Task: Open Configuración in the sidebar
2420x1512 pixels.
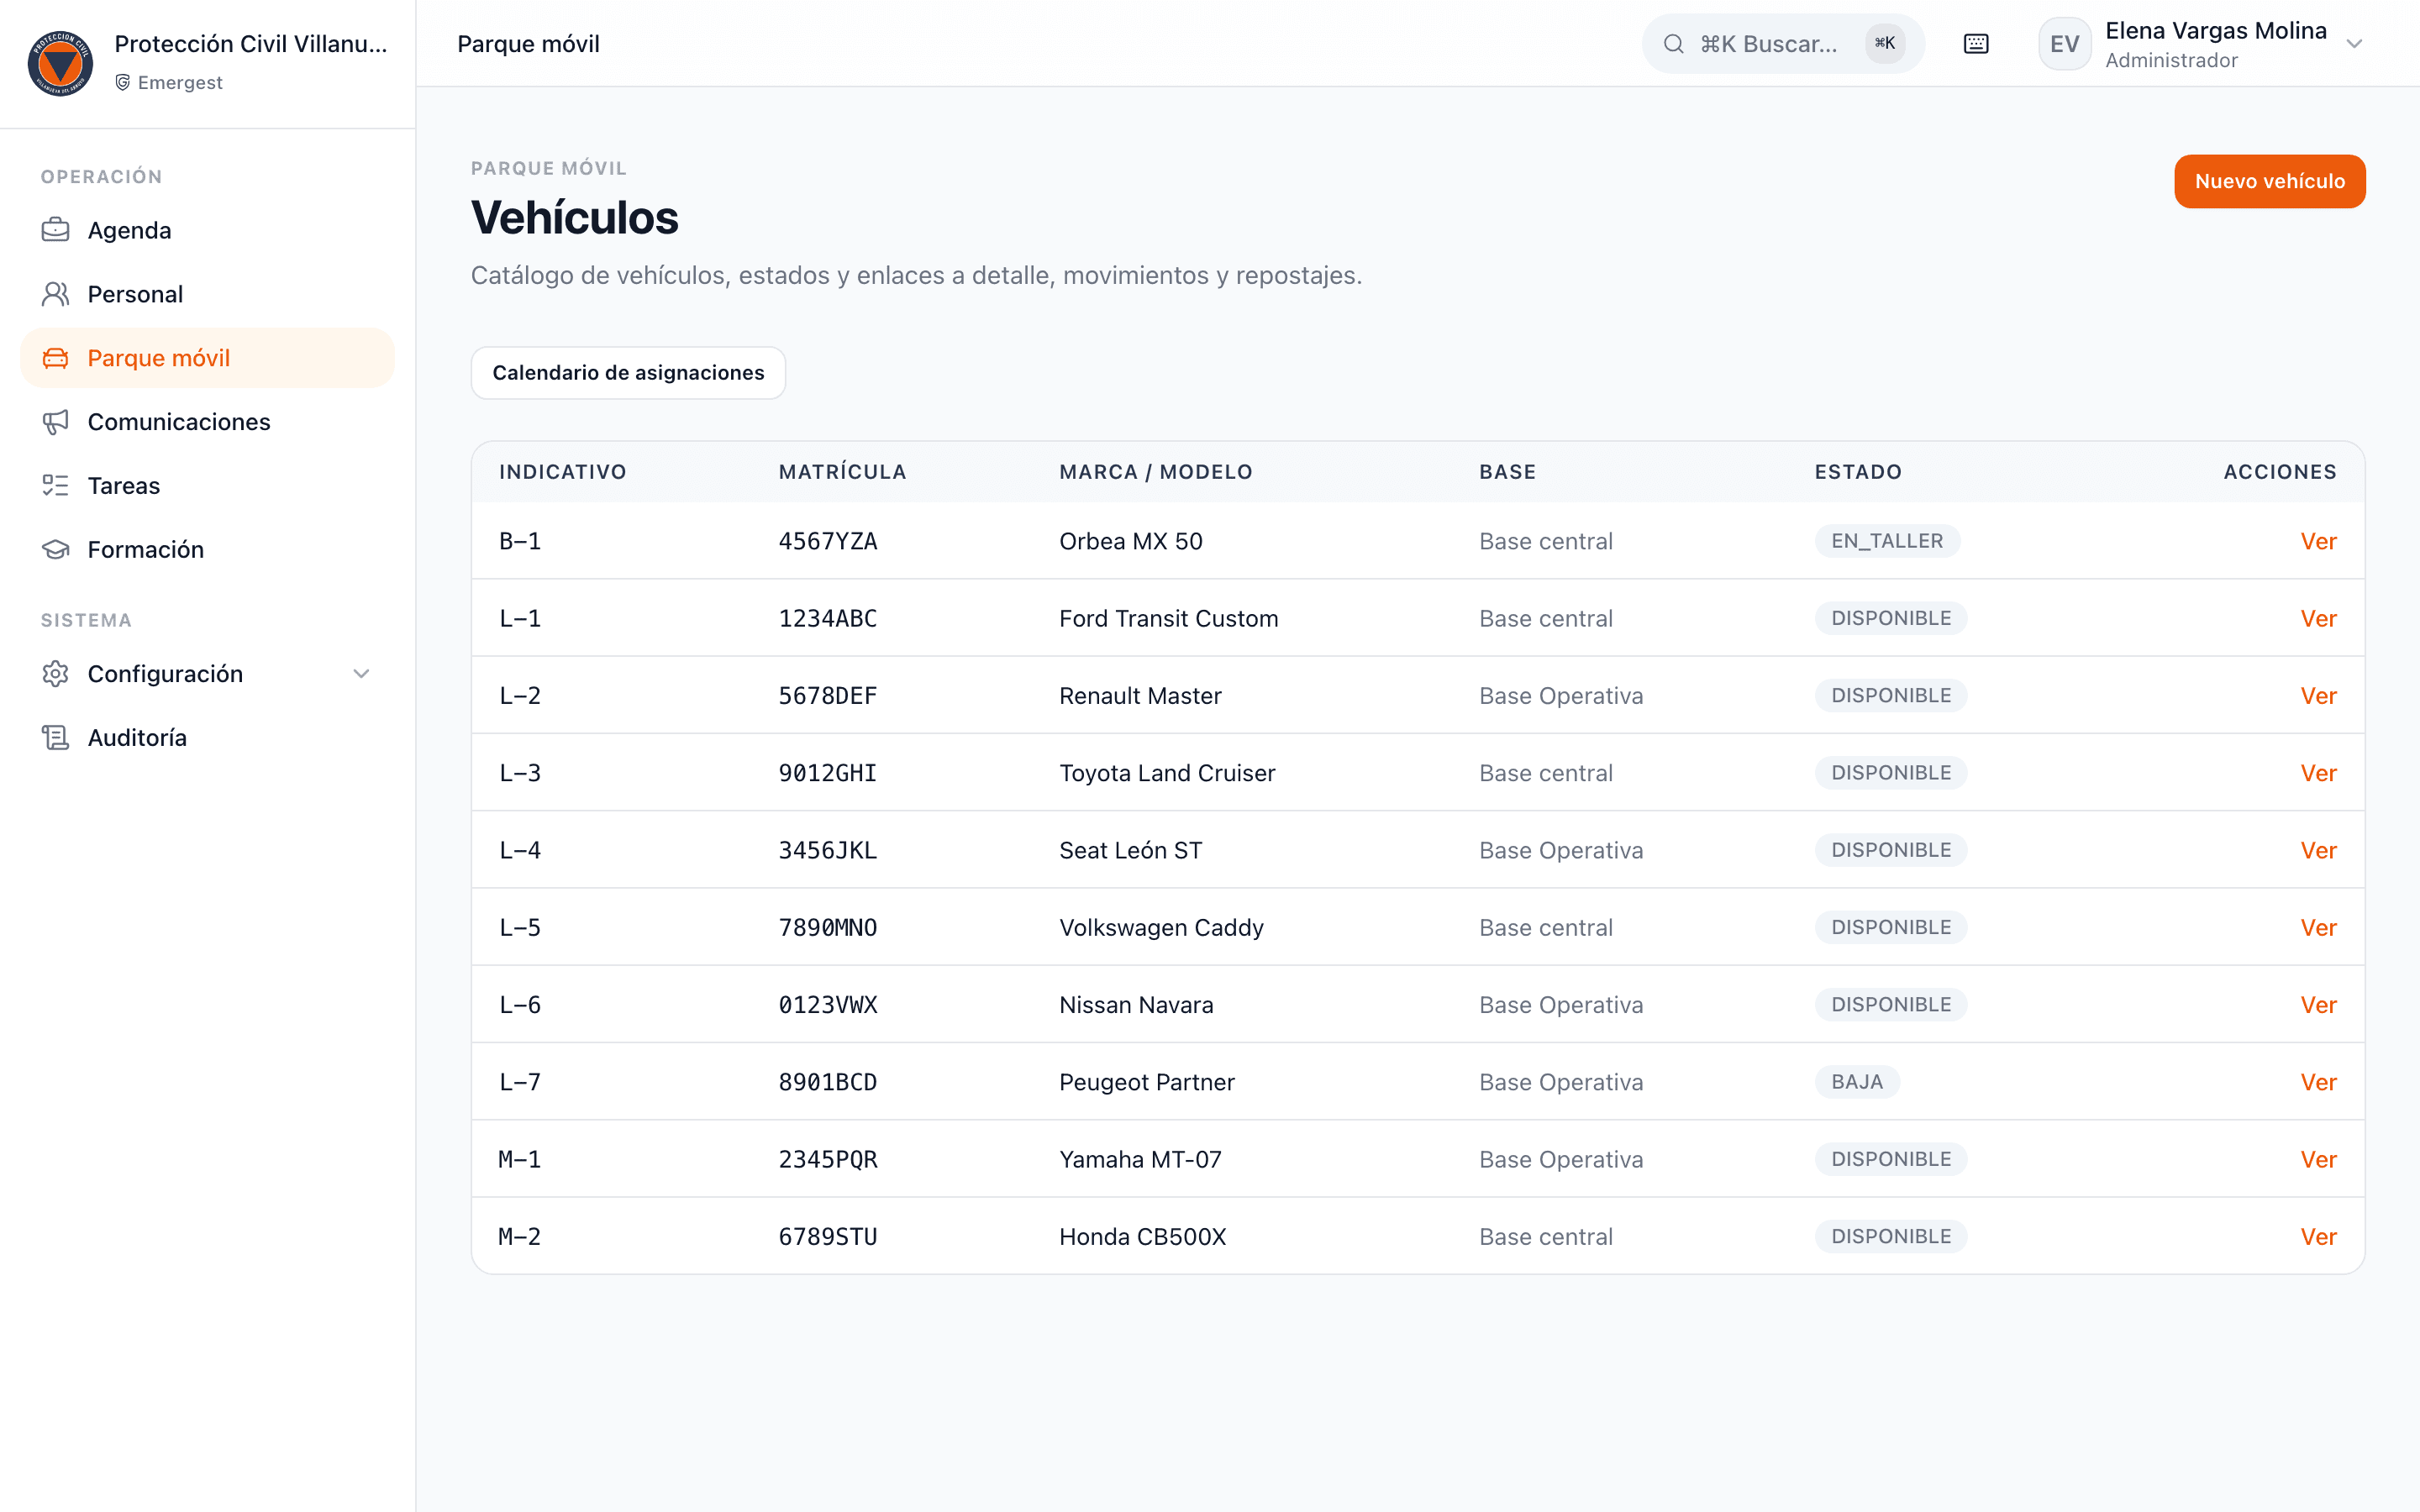Action: (207, 674)
